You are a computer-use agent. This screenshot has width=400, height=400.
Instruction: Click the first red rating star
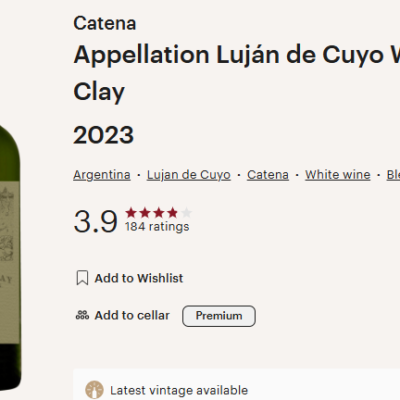click(x=131, y=212)
